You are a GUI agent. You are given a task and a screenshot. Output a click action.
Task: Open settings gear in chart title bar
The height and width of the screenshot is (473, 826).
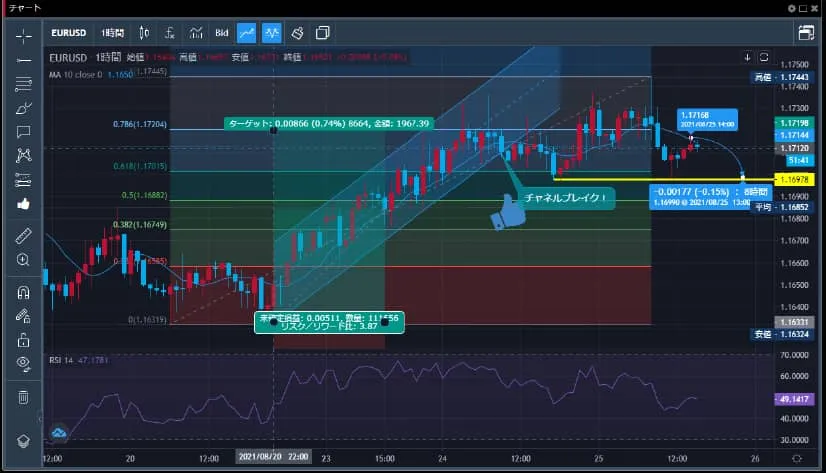[x=792, y=8]
